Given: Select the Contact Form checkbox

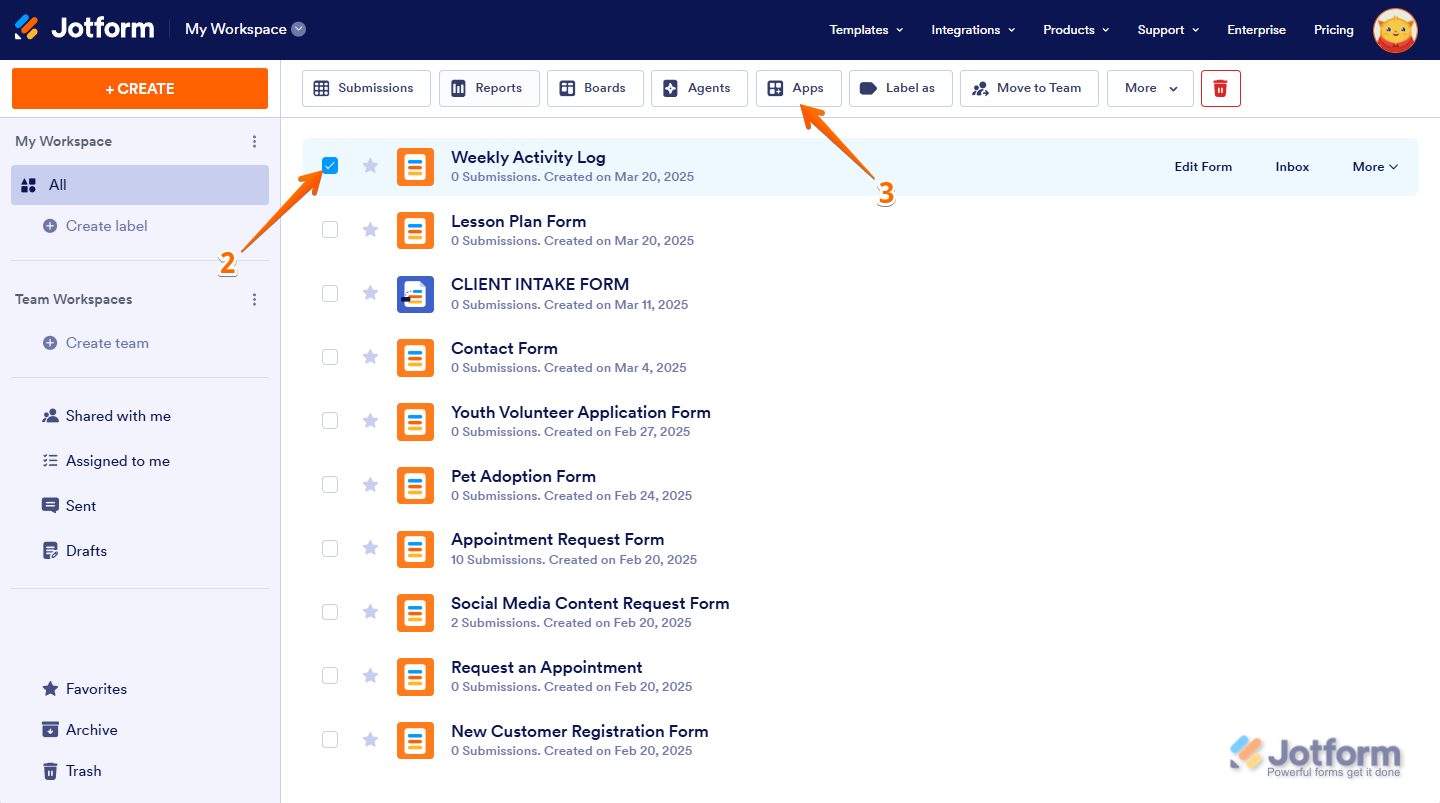Looking at the screenshot, I should pyautogui.click(x=330, y=357).
